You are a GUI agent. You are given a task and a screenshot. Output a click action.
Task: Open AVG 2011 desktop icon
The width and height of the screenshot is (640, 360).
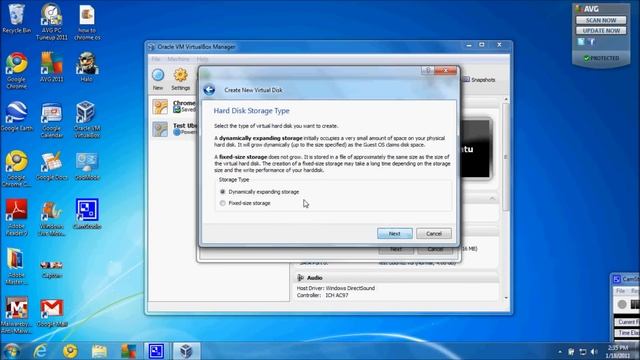point(51,67)
